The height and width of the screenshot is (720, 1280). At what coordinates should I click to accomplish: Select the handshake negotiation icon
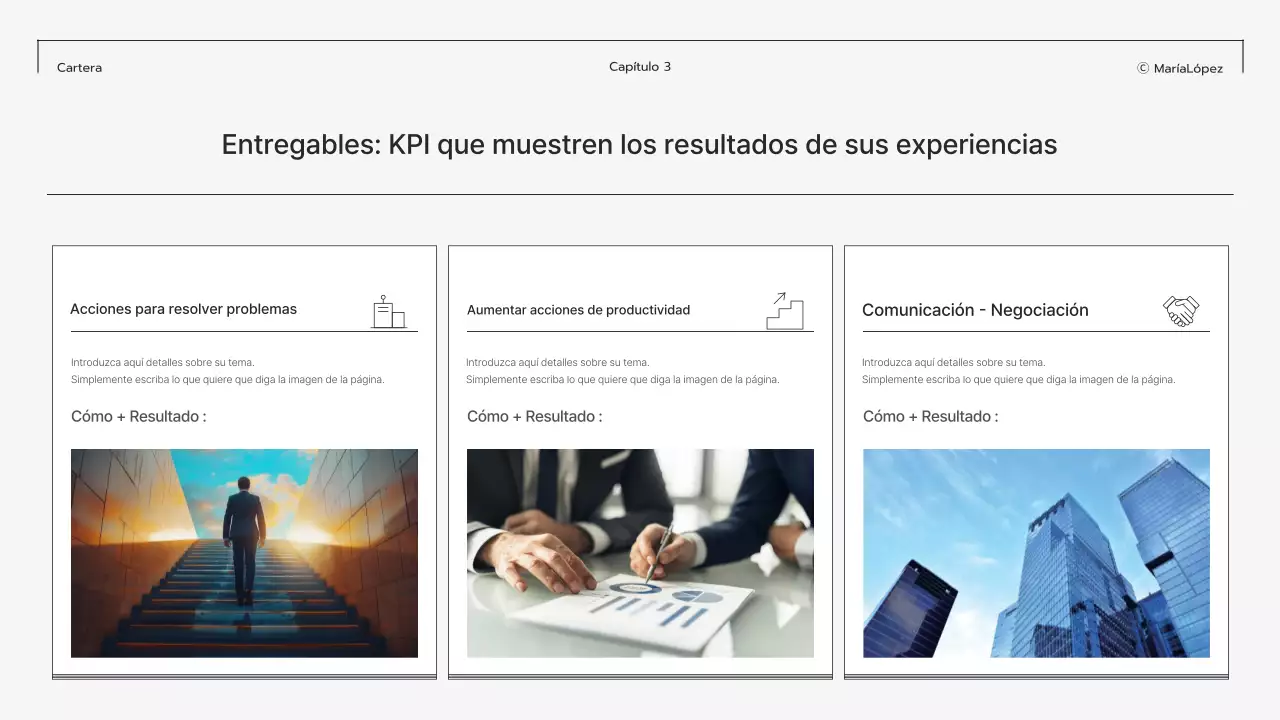[1180, 310]
